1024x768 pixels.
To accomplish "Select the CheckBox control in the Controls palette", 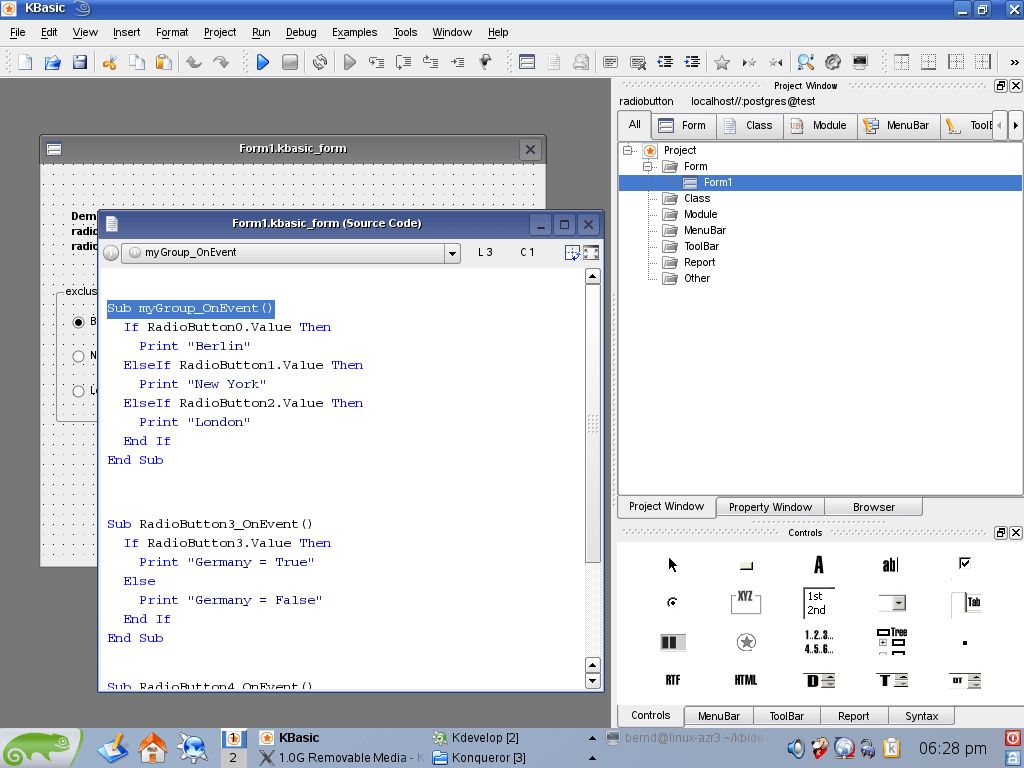I will (963, 563).
